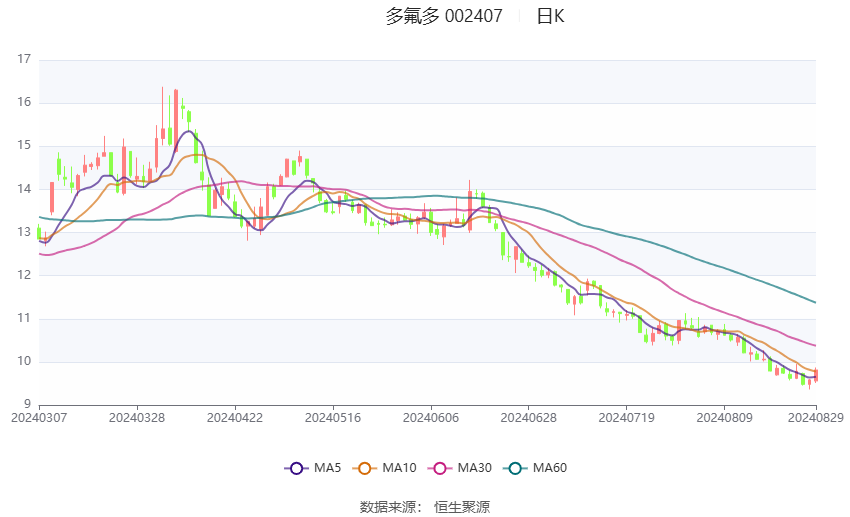Click the y-axis value 15
850x517 pixels.
(x=24, y=145)
